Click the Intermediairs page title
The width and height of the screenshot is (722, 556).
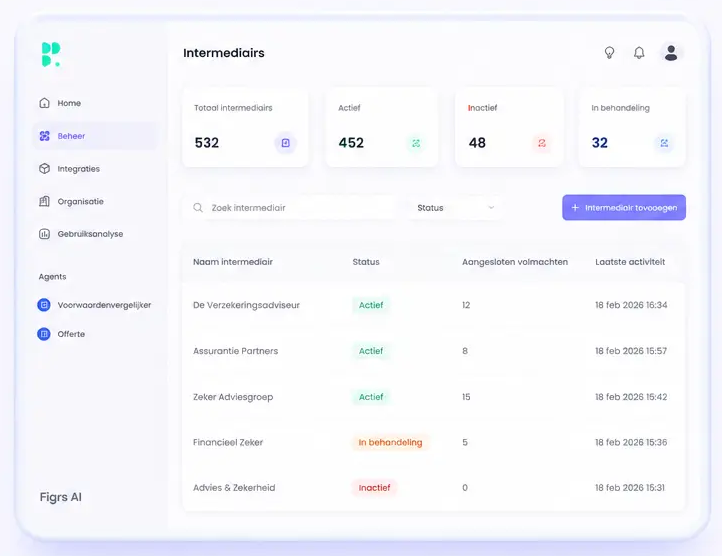[x=224, y=53]
